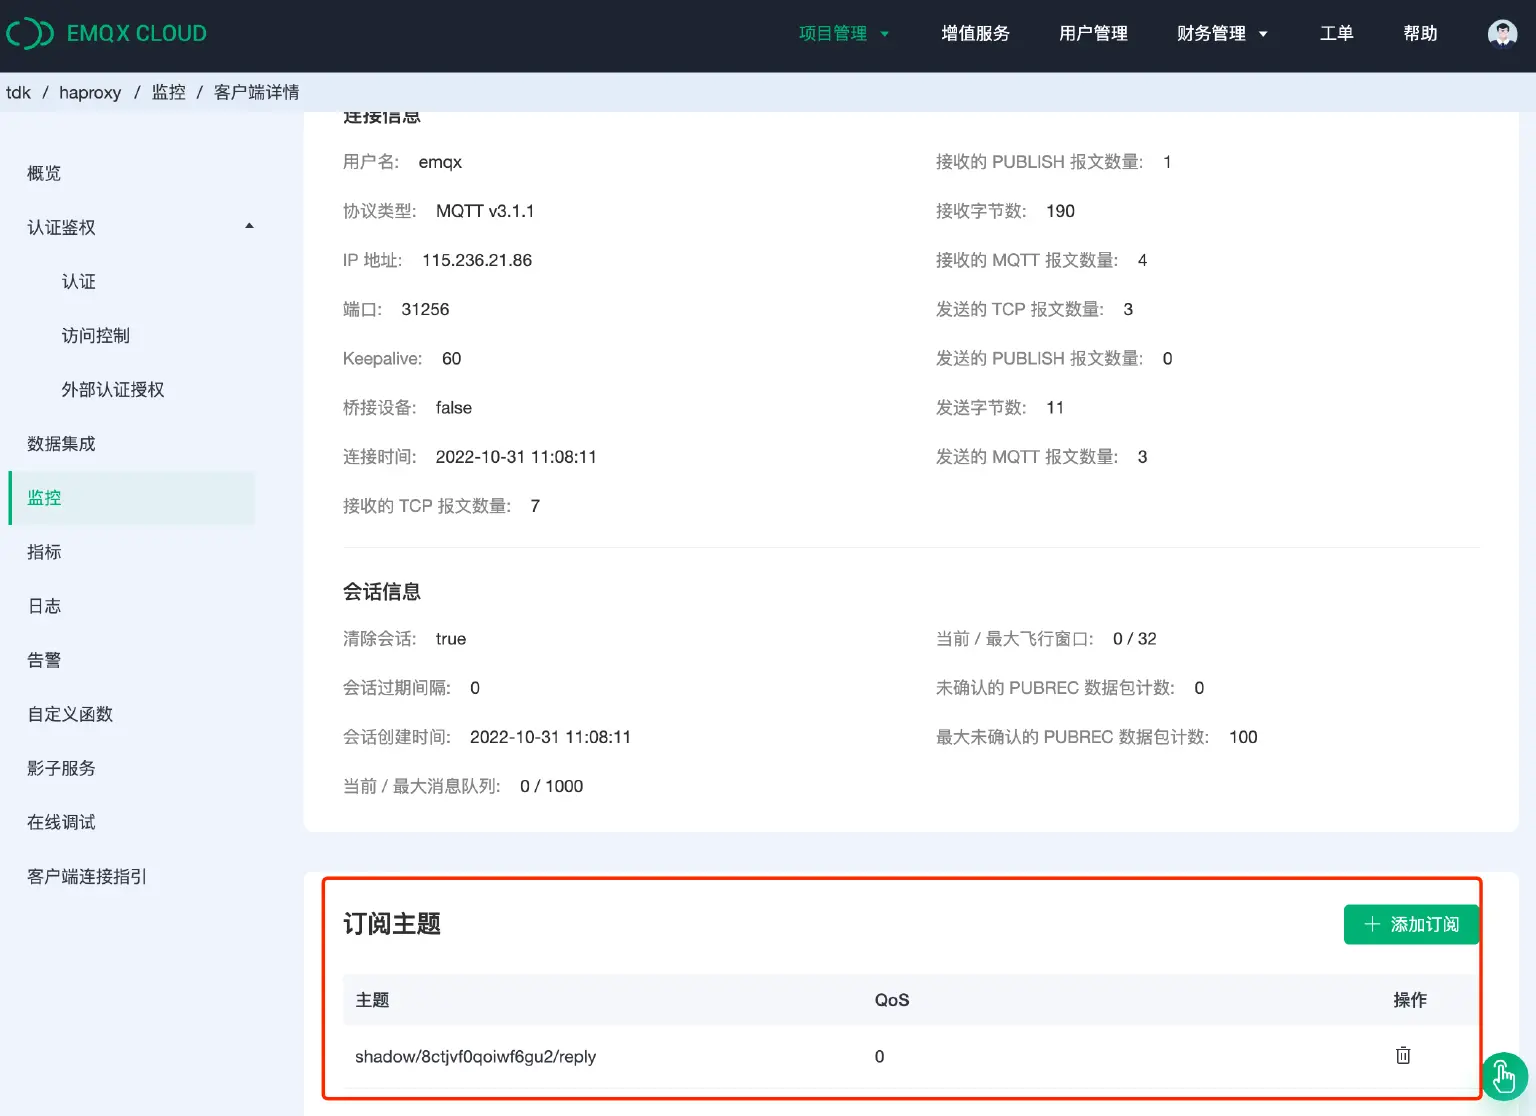Open the 在线调试 page
Image resolution: width=1536 pixels, height=1116 pixels.
pyautogui.click(x=61, y=822)
